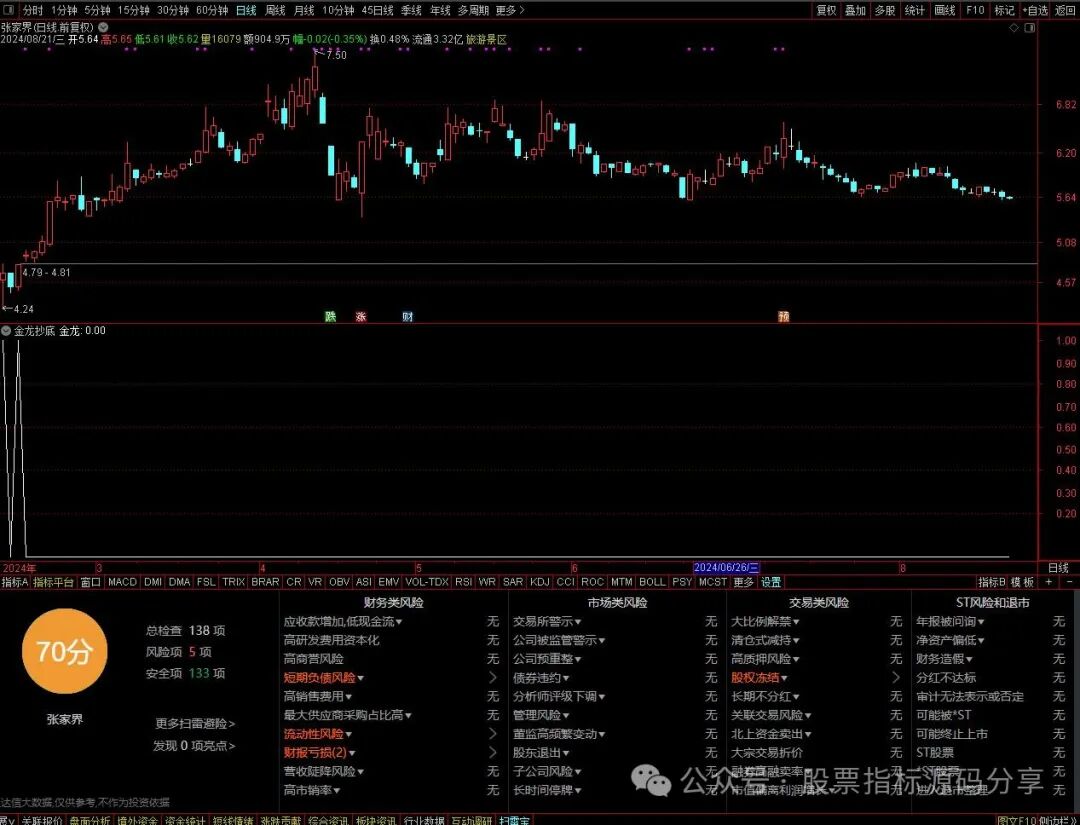Click highlighted date 2024/06/26 on timeline
The height and width of the screenshot is (825, 1080).
(726, 568)
